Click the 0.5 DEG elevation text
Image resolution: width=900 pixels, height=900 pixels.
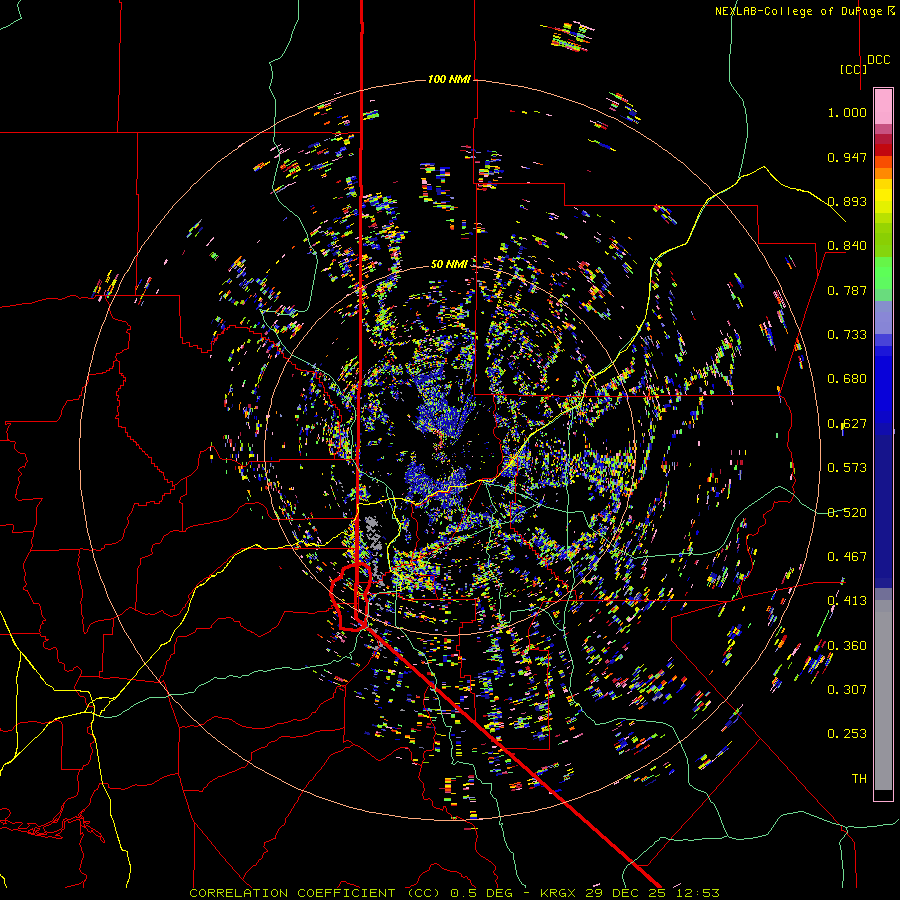[480, 893]
